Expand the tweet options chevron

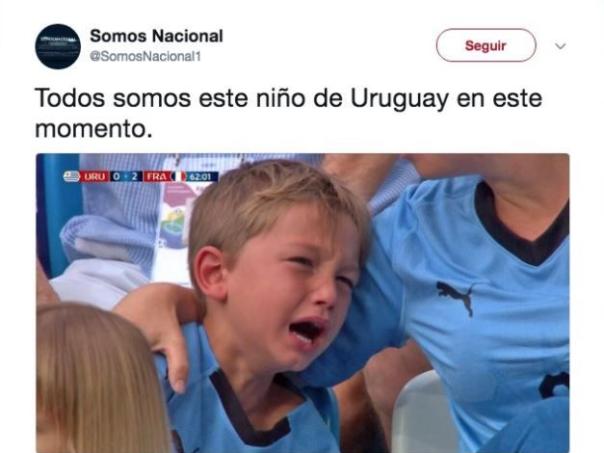tap(560, 46)
